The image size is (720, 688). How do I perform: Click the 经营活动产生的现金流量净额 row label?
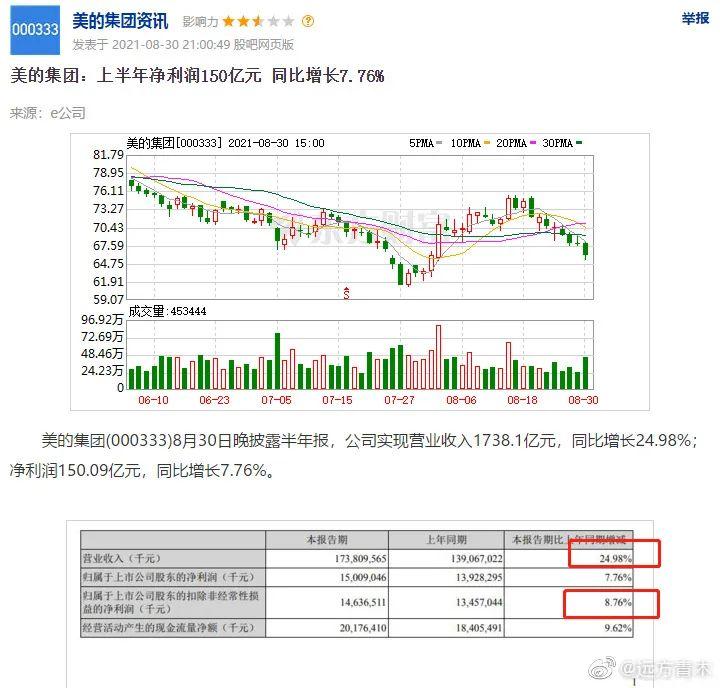(x=168, y=627)
